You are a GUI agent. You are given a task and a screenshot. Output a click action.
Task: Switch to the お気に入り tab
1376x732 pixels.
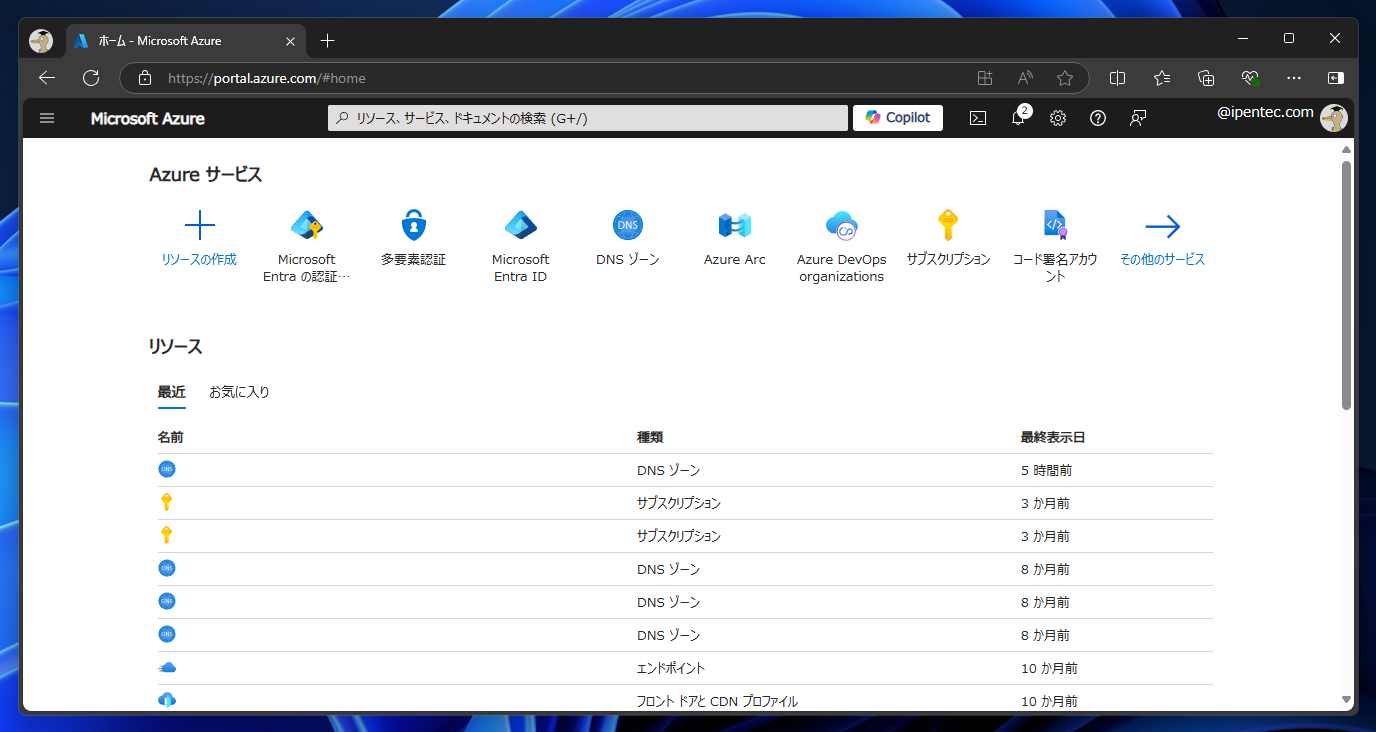coord(238,391)
